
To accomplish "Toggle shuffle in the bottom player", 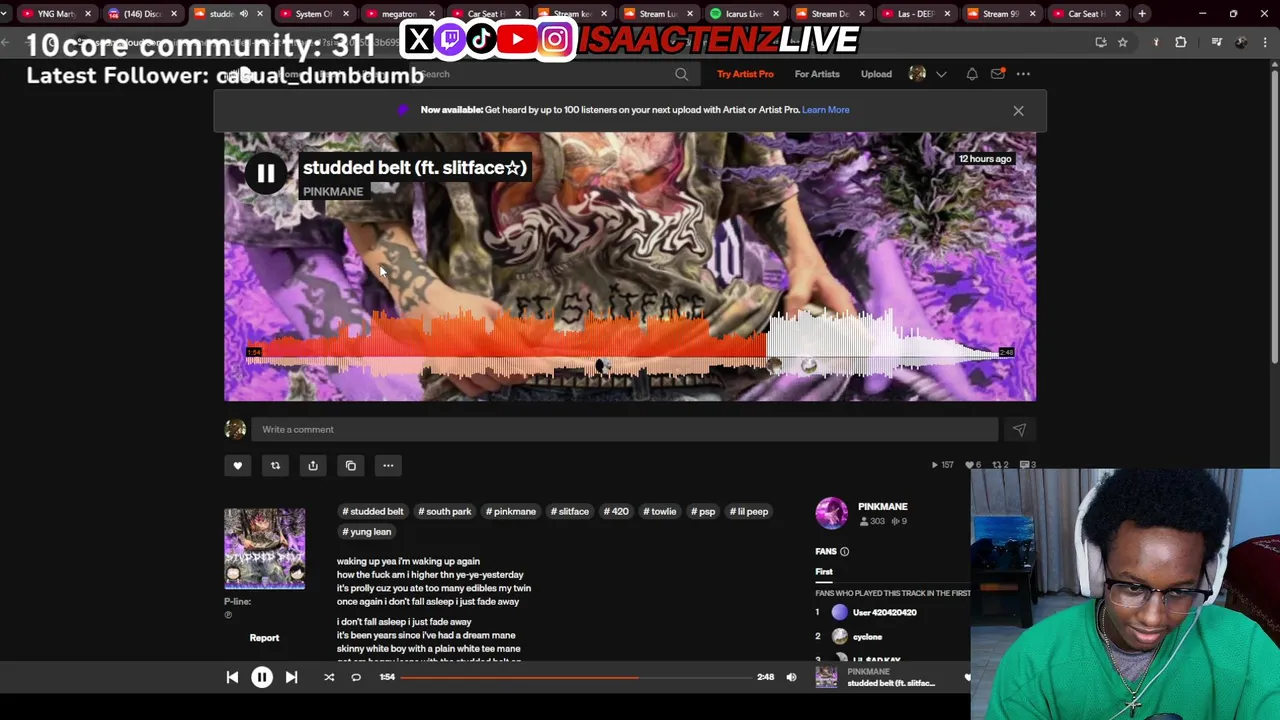I will pos(329,677).
